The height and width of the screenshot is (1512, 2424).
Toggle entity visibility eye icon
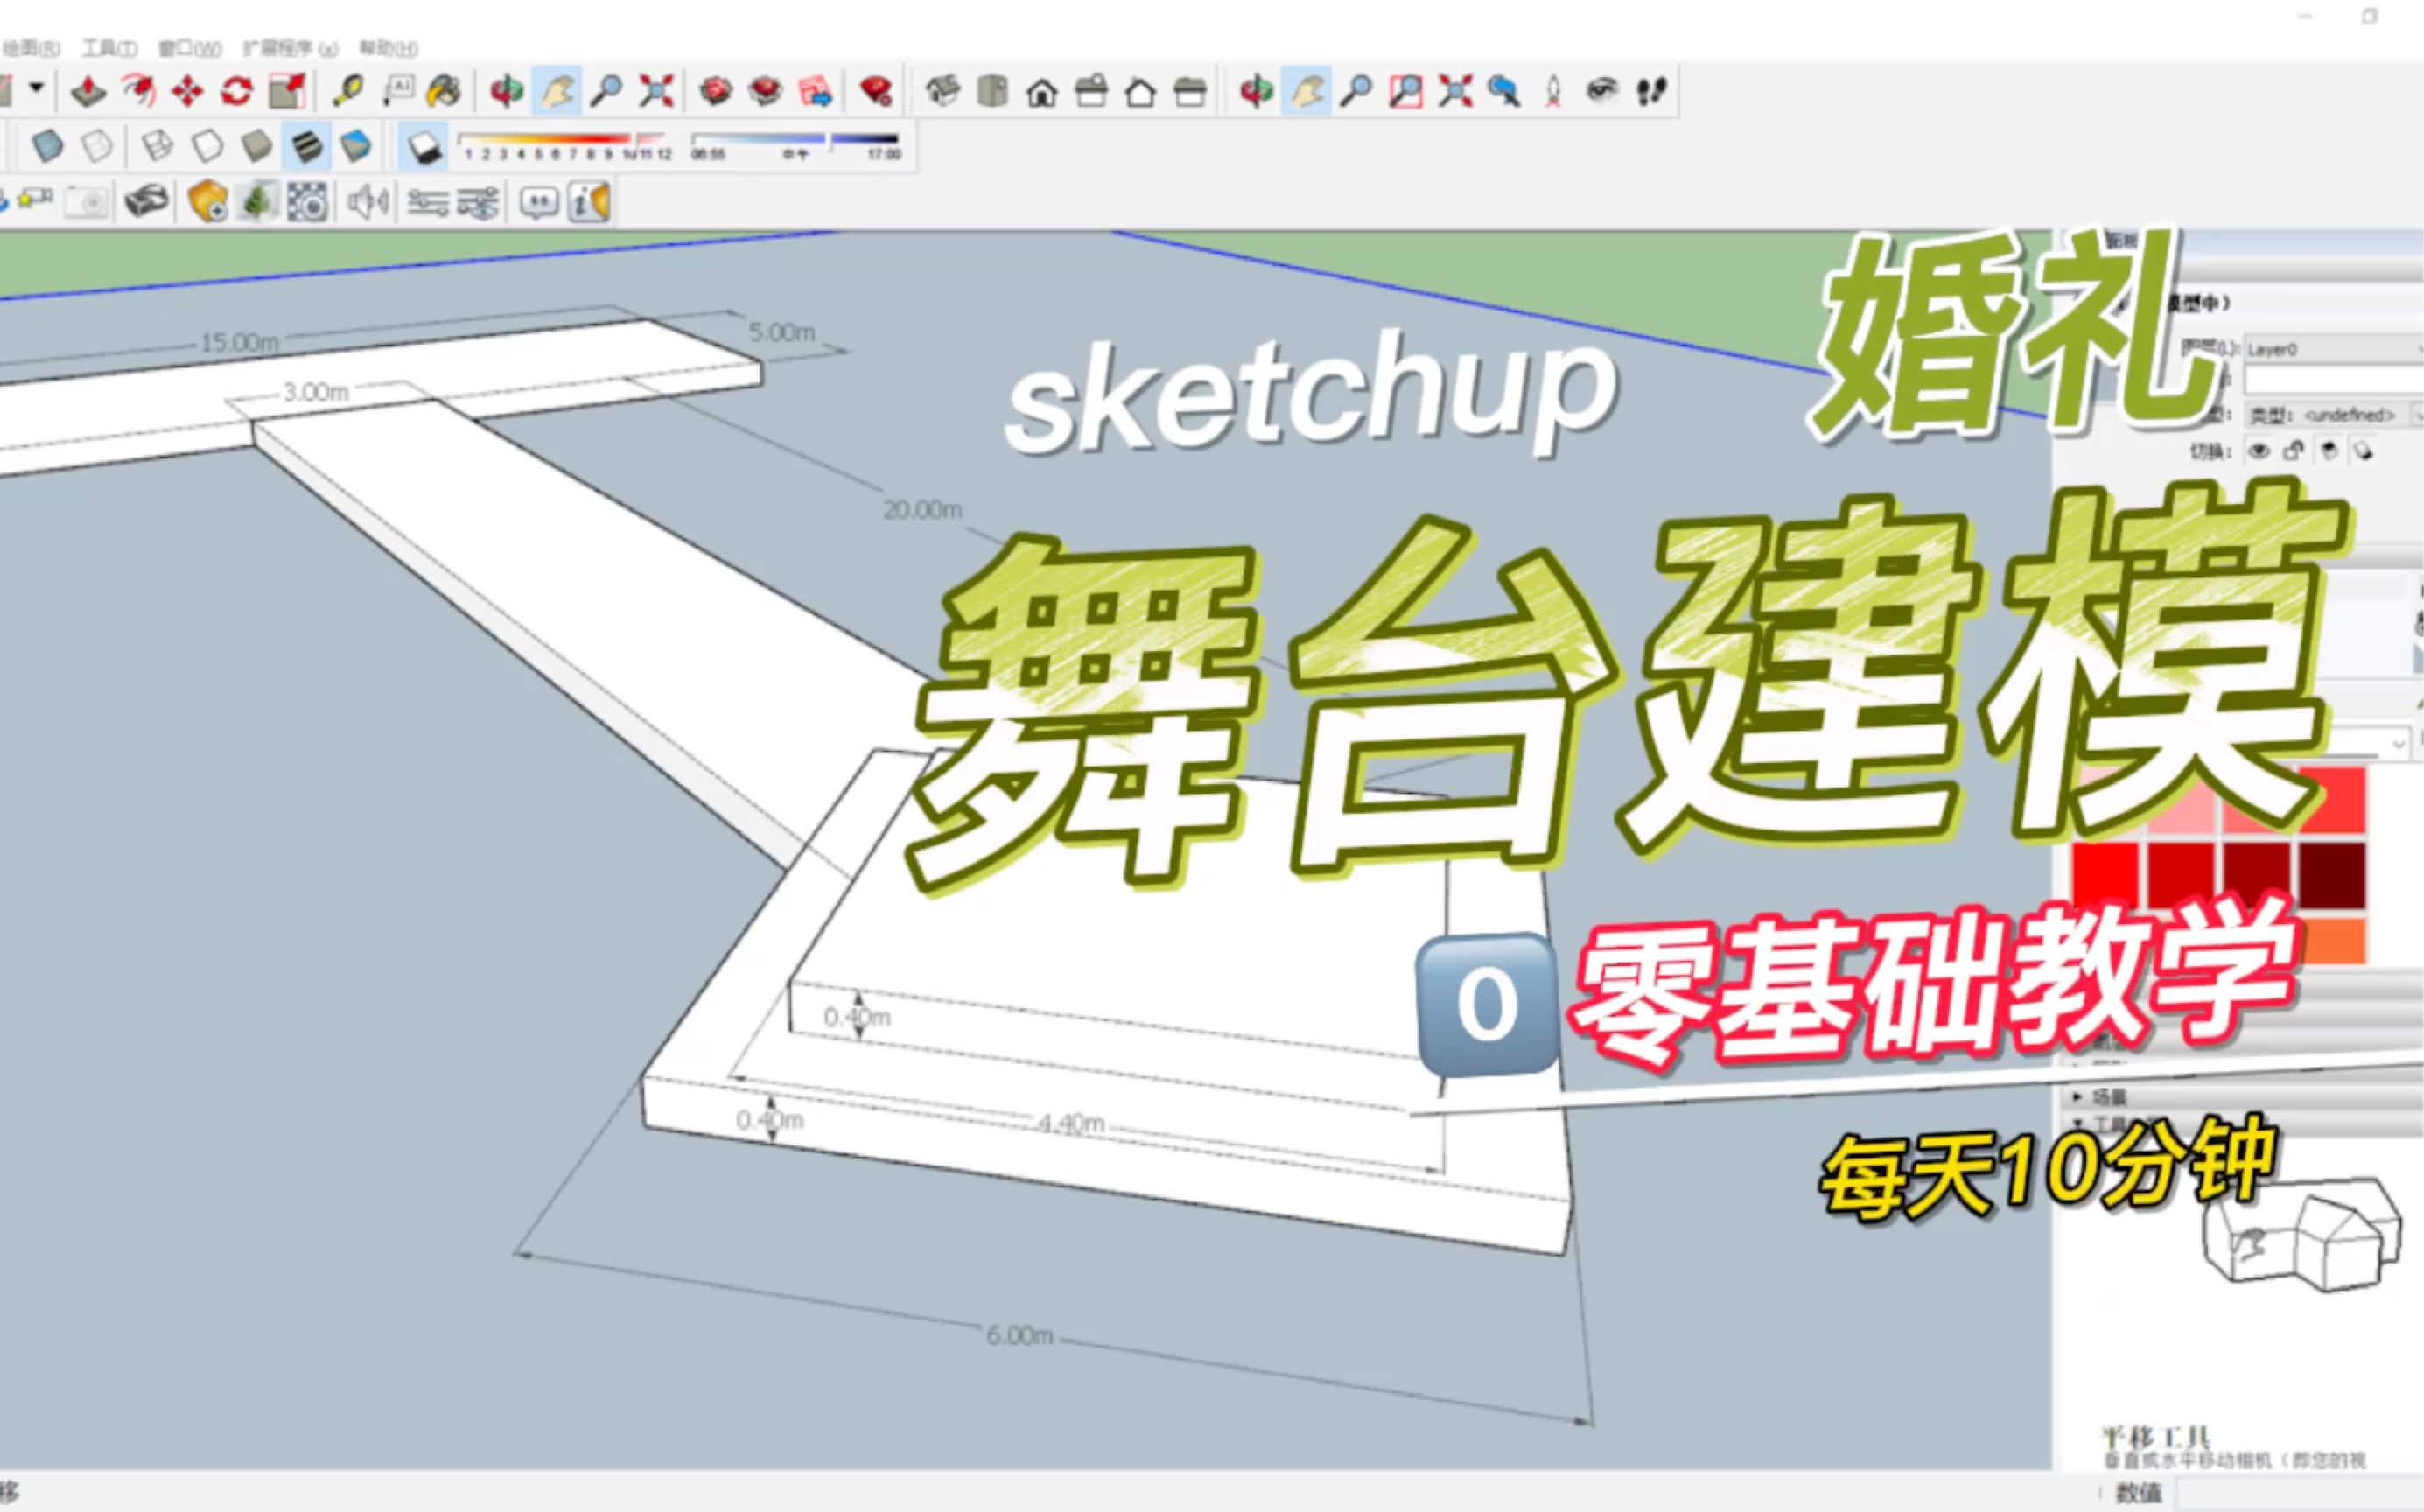[x=2258, y=451]
